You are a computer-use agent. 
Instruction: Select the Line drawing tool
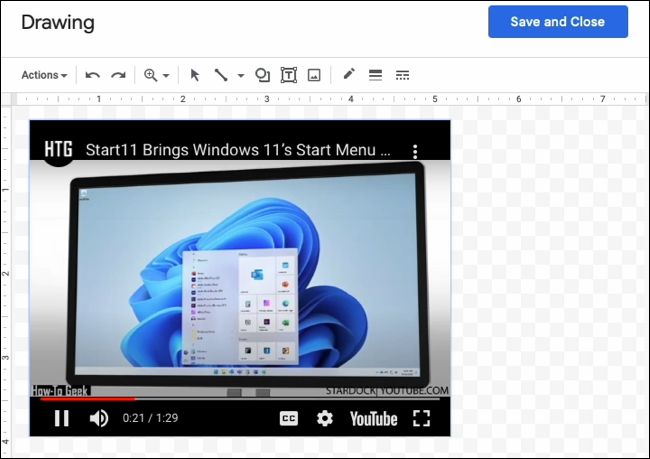(x=221, y=75)
